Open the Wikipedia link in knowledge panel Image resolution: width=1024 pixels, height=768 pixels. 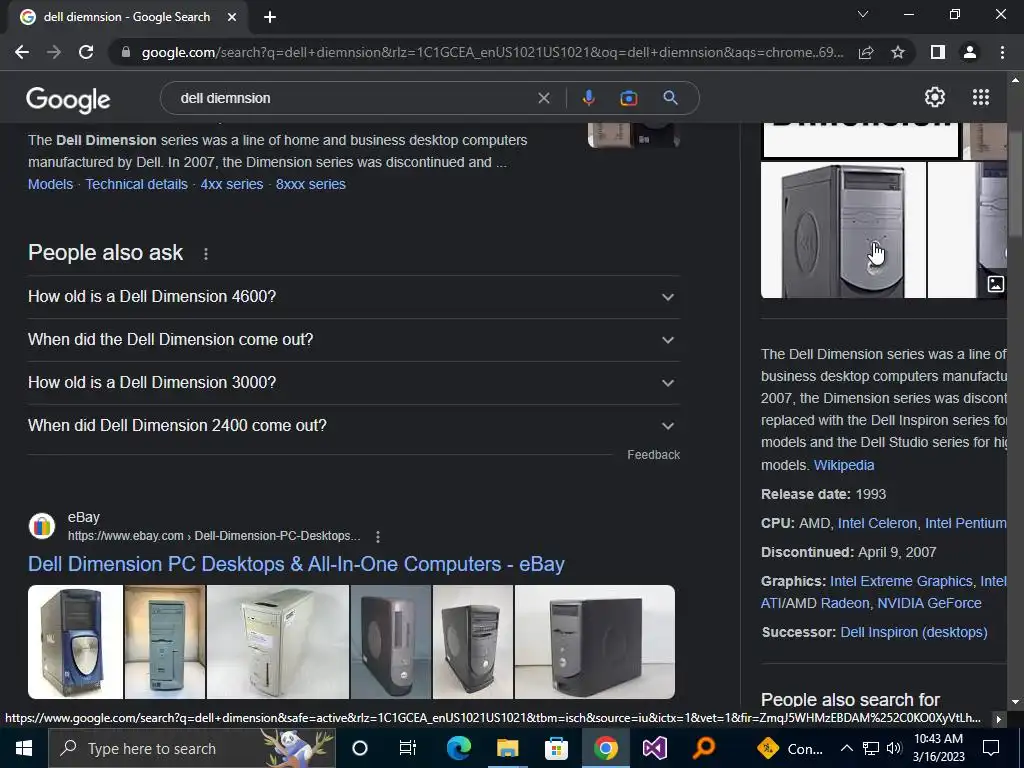pos(844,465)
